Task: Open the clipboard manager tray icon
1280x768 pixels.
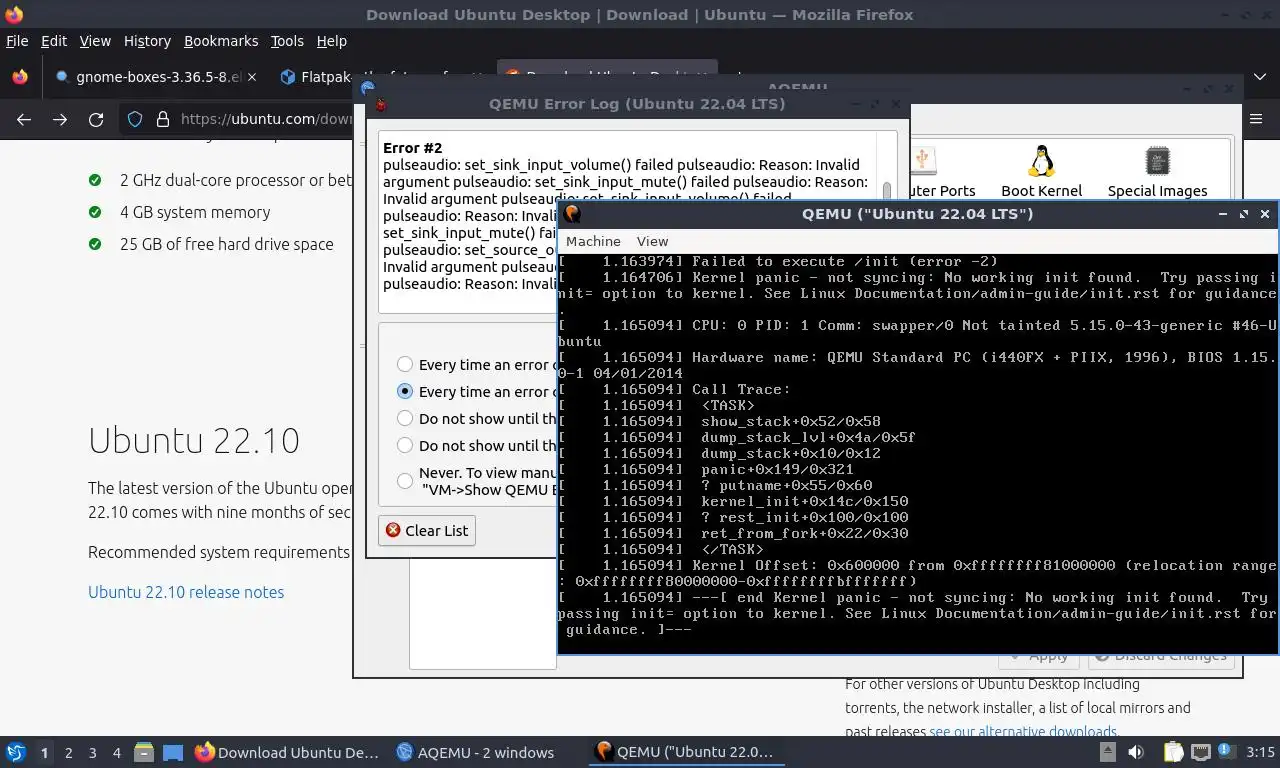Action: 1174,752
